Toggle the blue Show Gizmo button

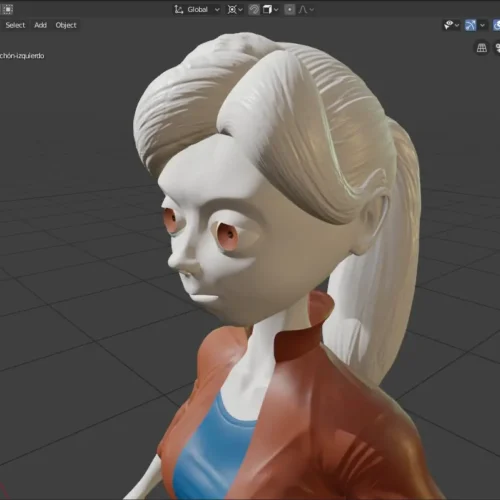tap(470, 25)
